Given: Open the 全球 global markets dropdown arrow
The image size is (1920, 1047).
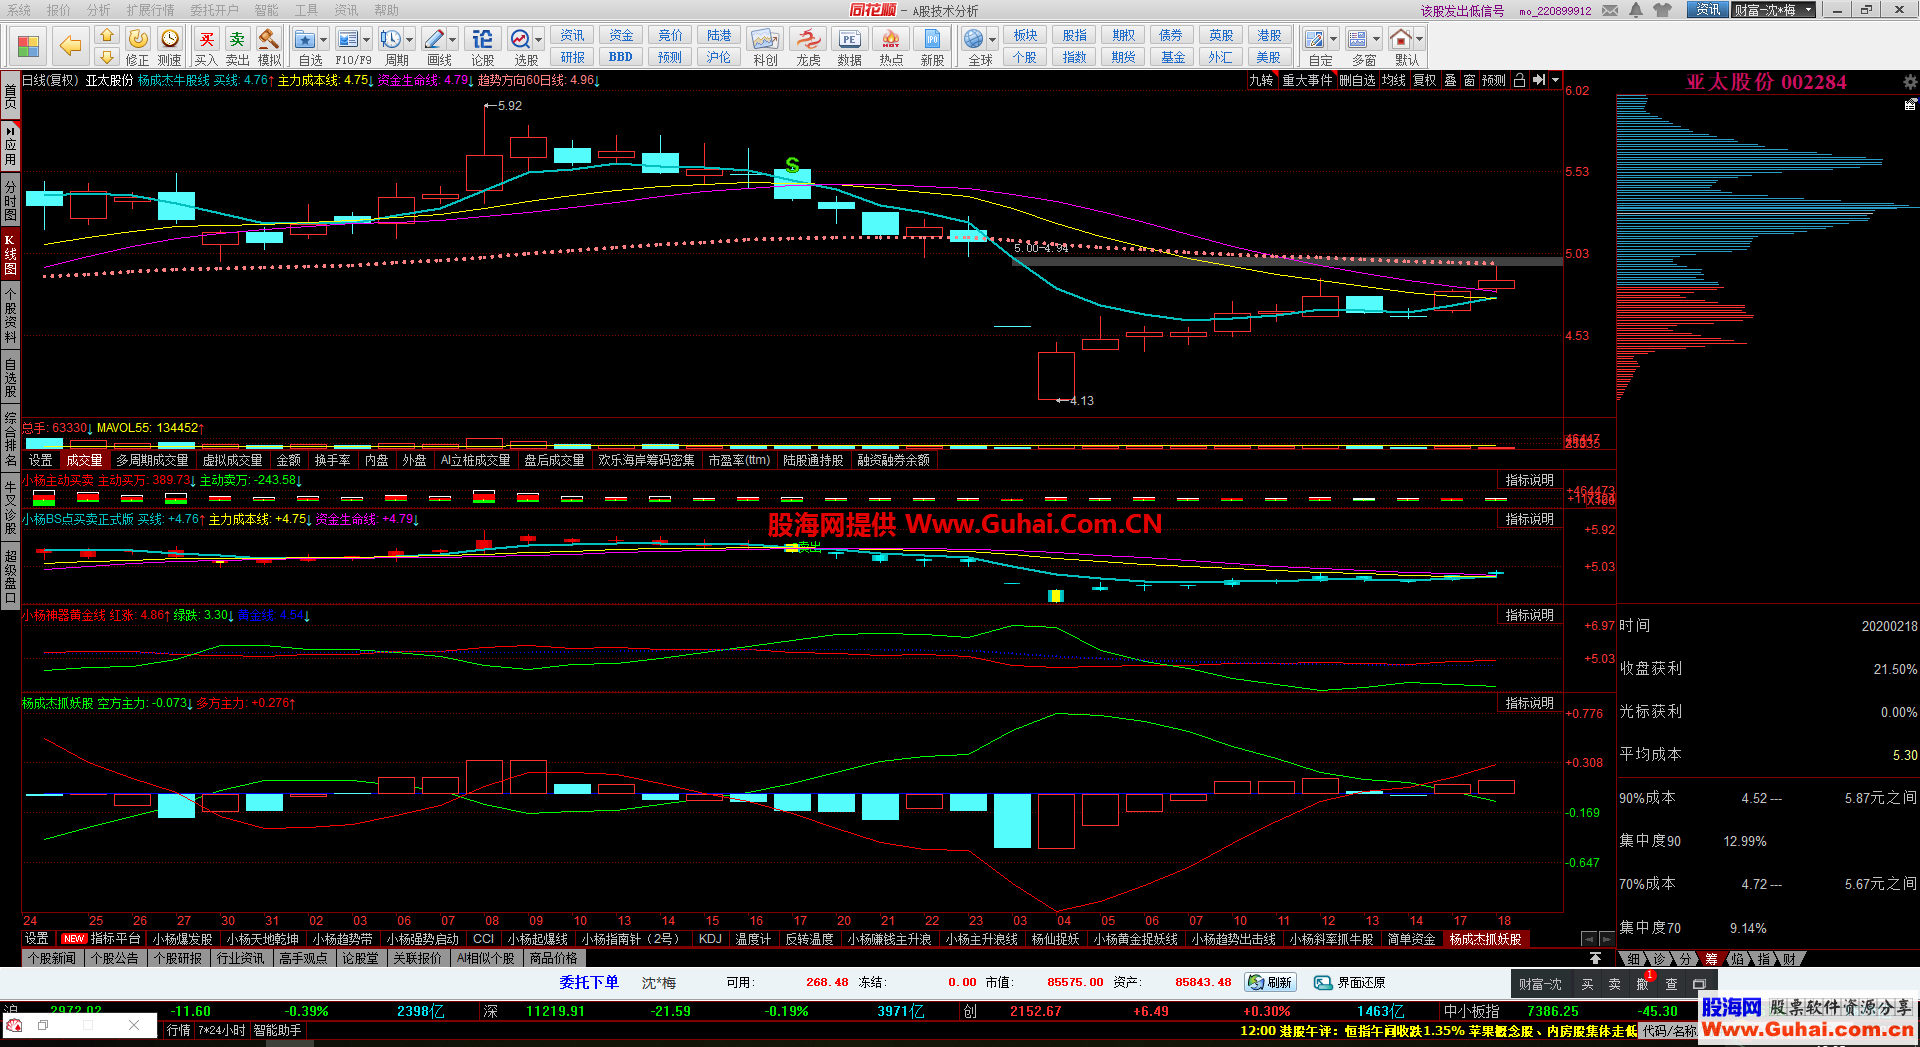Looking at the screenshot, I should 993,40.
